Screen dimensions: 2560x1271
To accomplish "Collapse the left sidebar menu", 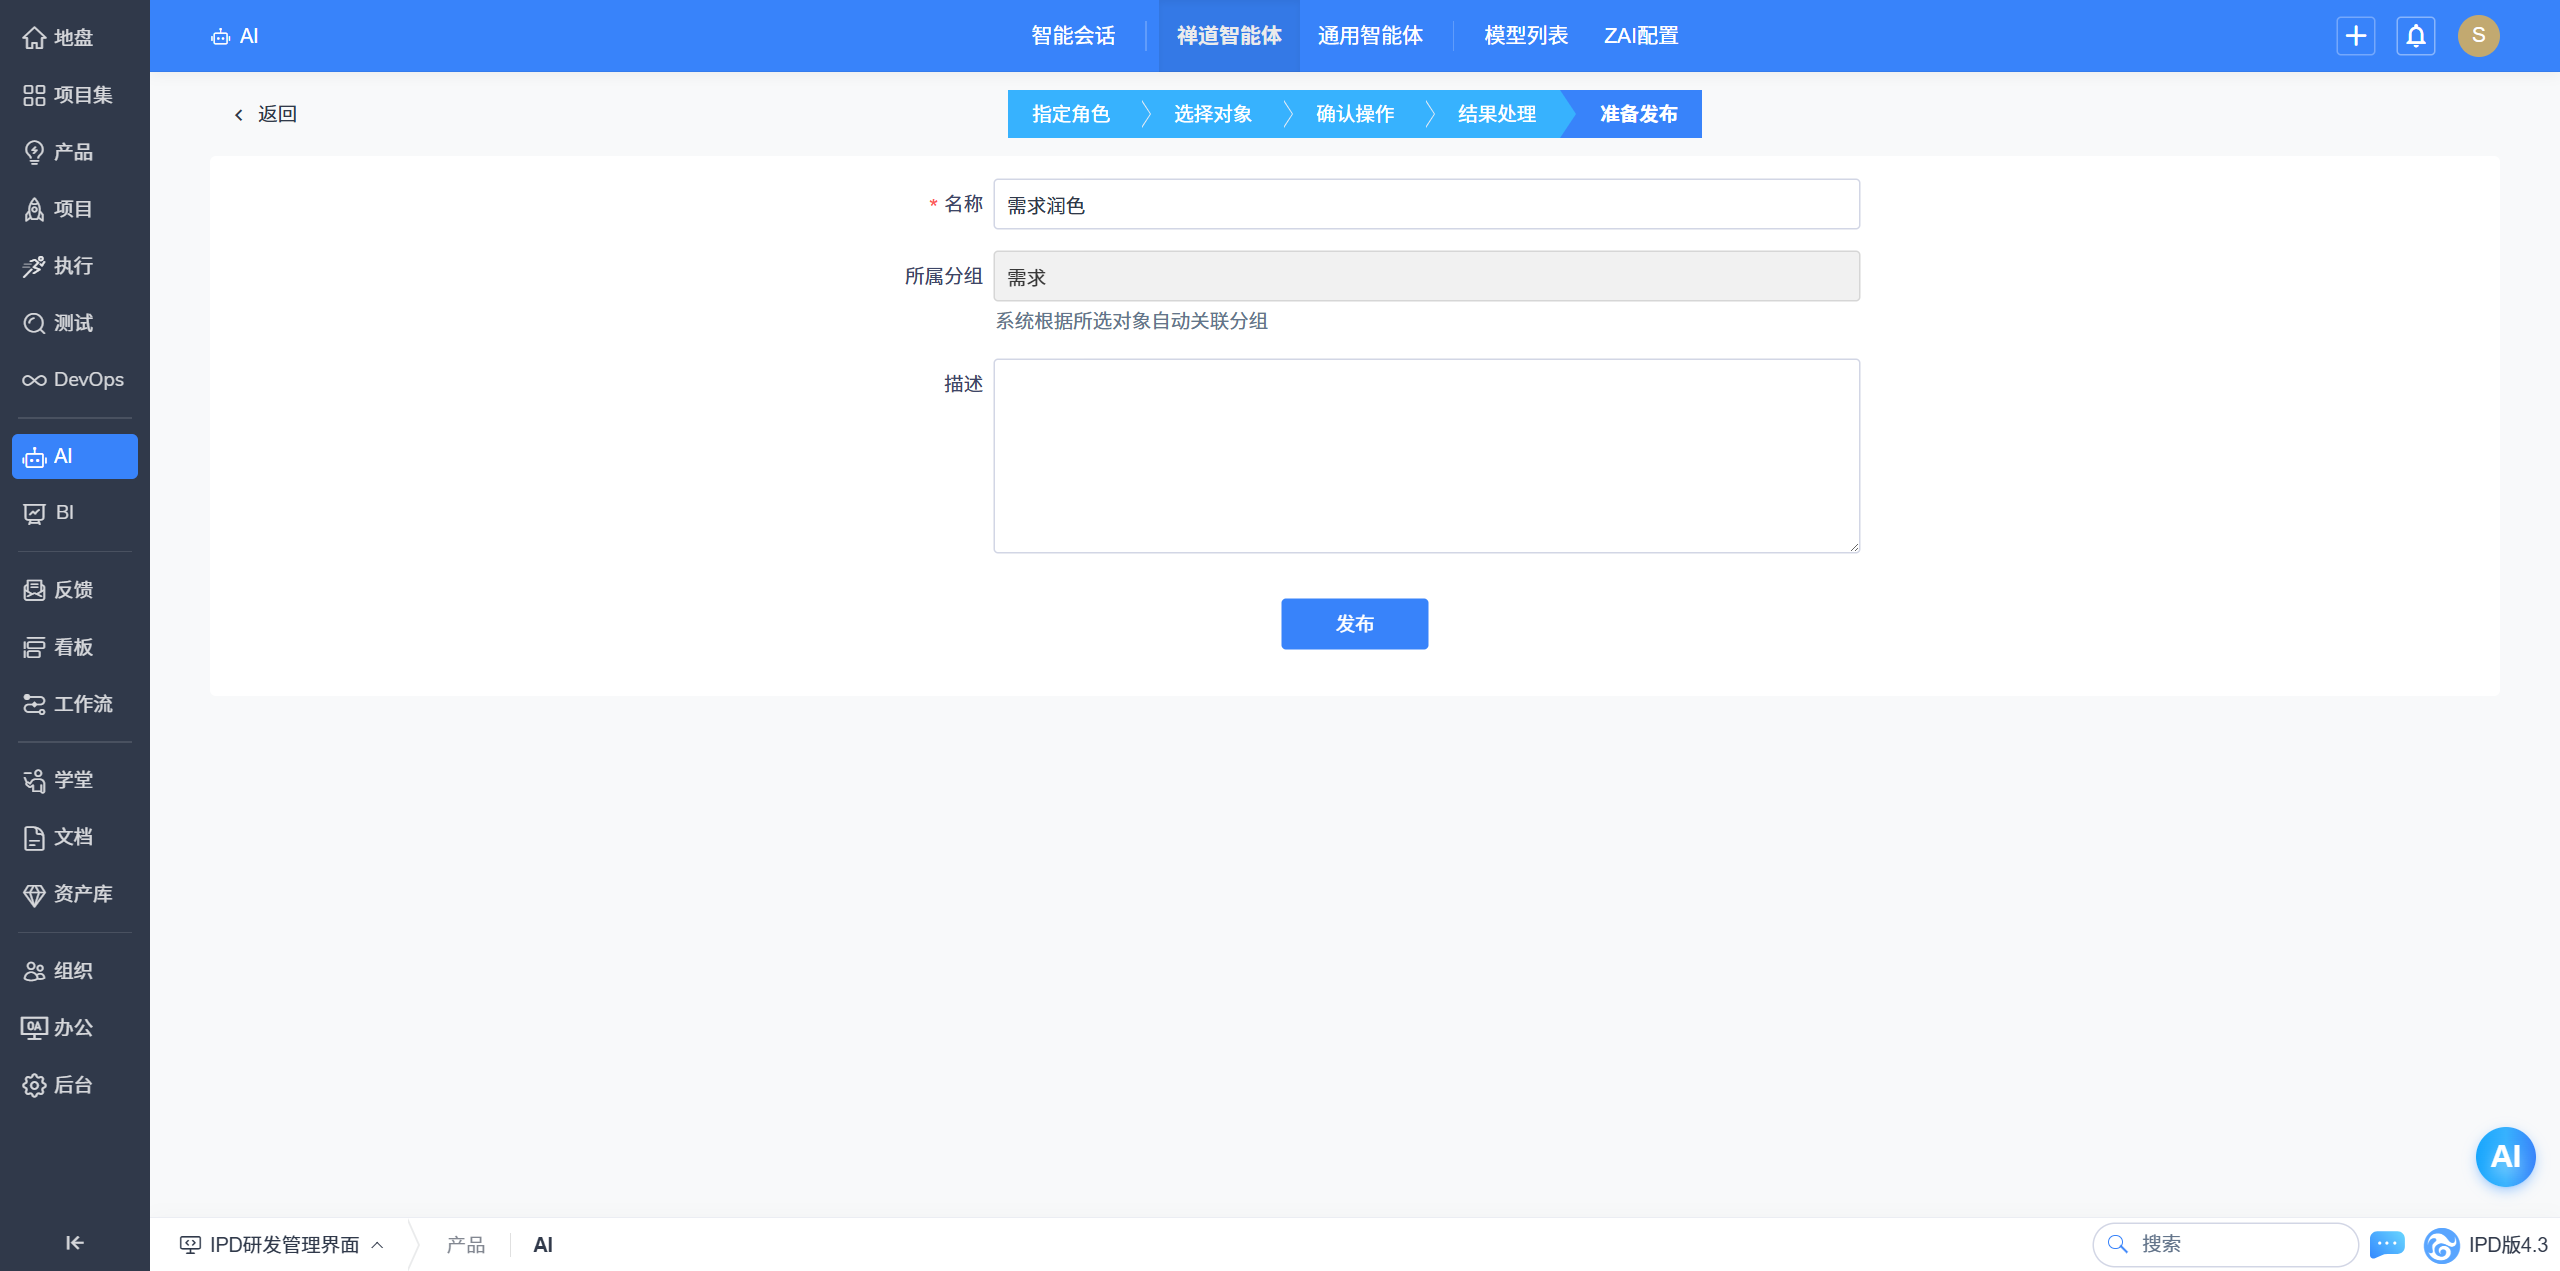I will (74, 1242).
